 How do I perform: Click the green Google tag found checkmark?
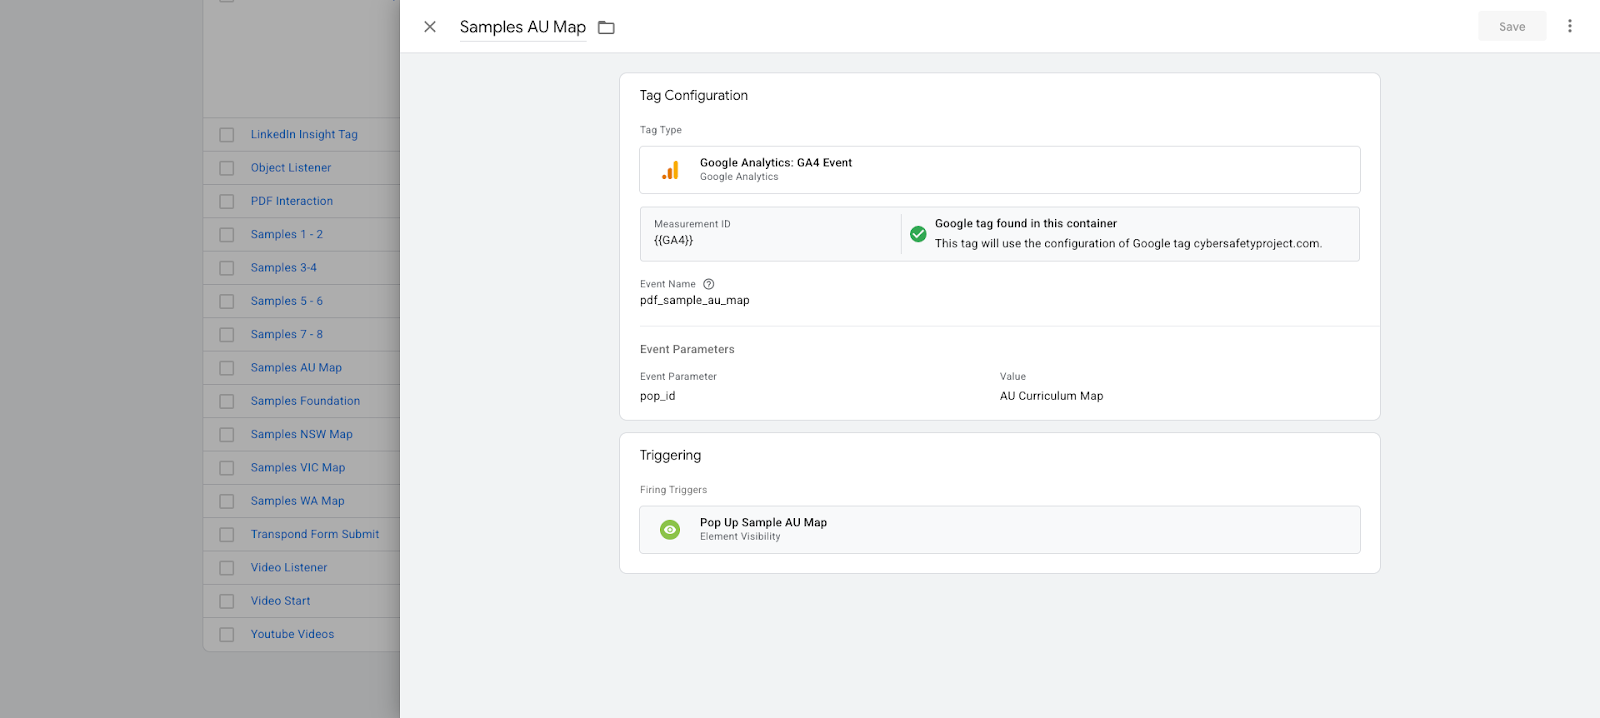pos(918,234)
